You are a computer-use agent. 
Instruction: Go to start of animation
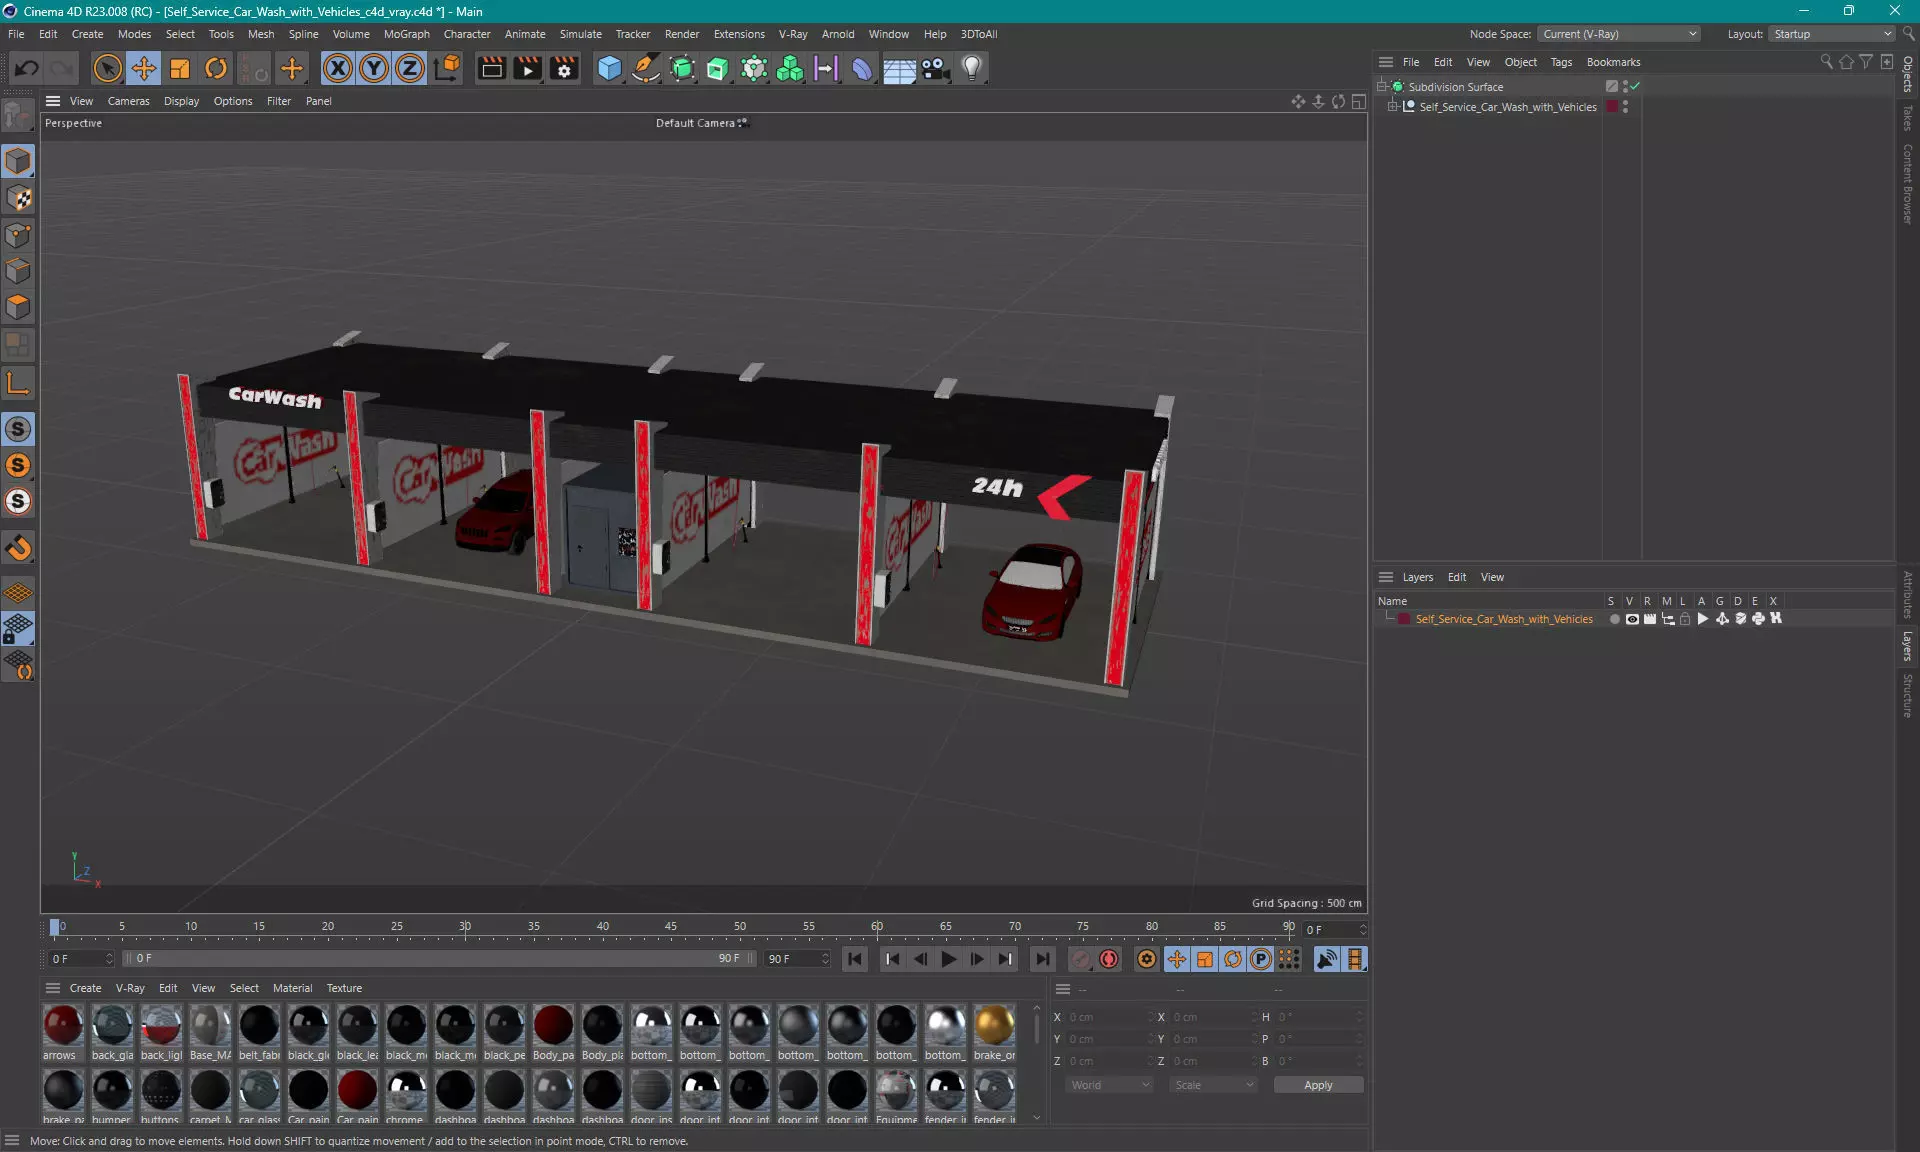(855, 959)
